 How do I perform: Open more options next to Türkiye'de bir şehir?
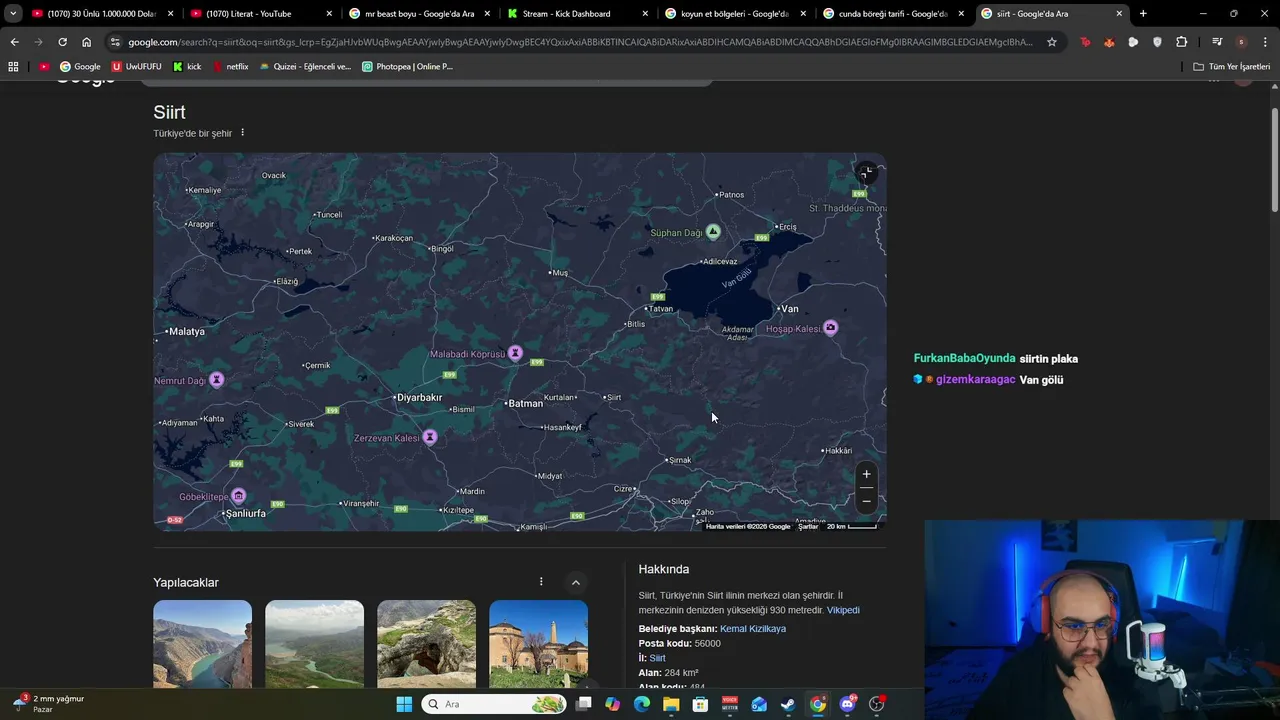[x=242, y=133]
